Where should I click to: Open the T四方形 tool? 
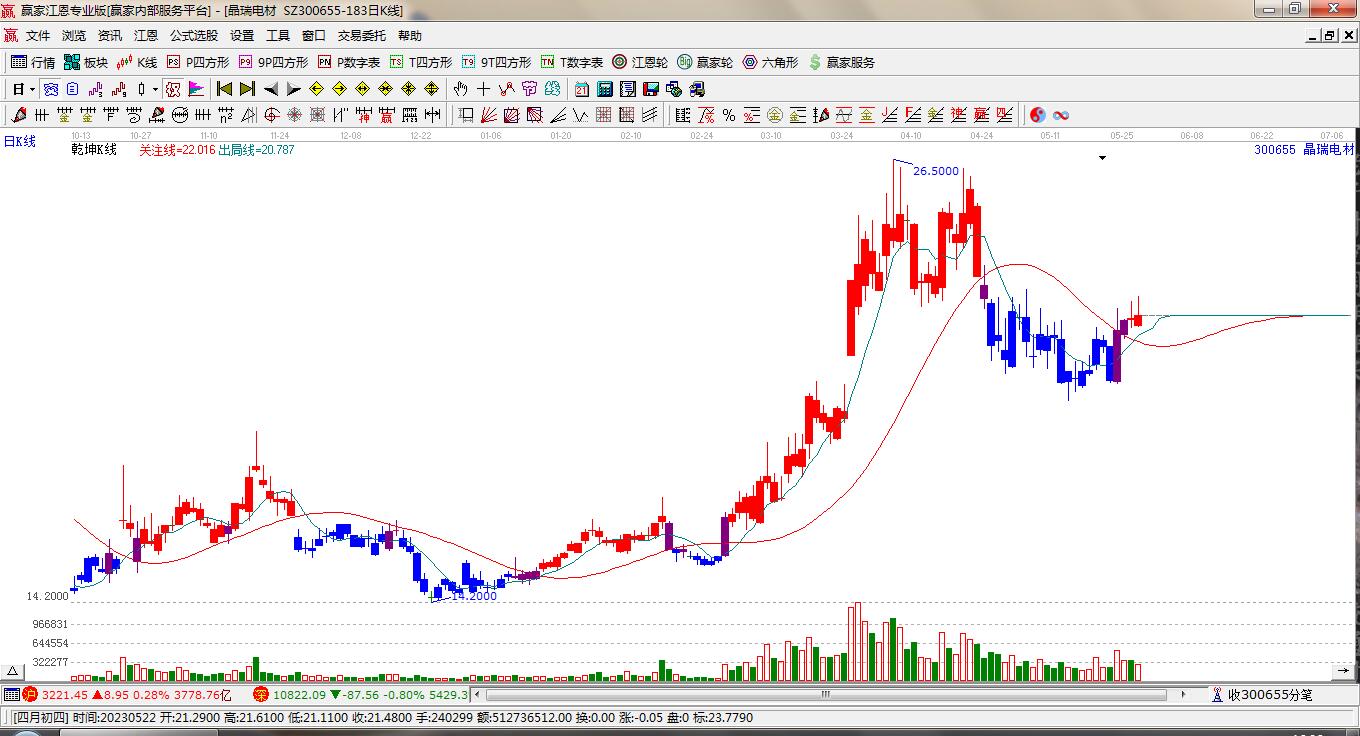(421, 62)
